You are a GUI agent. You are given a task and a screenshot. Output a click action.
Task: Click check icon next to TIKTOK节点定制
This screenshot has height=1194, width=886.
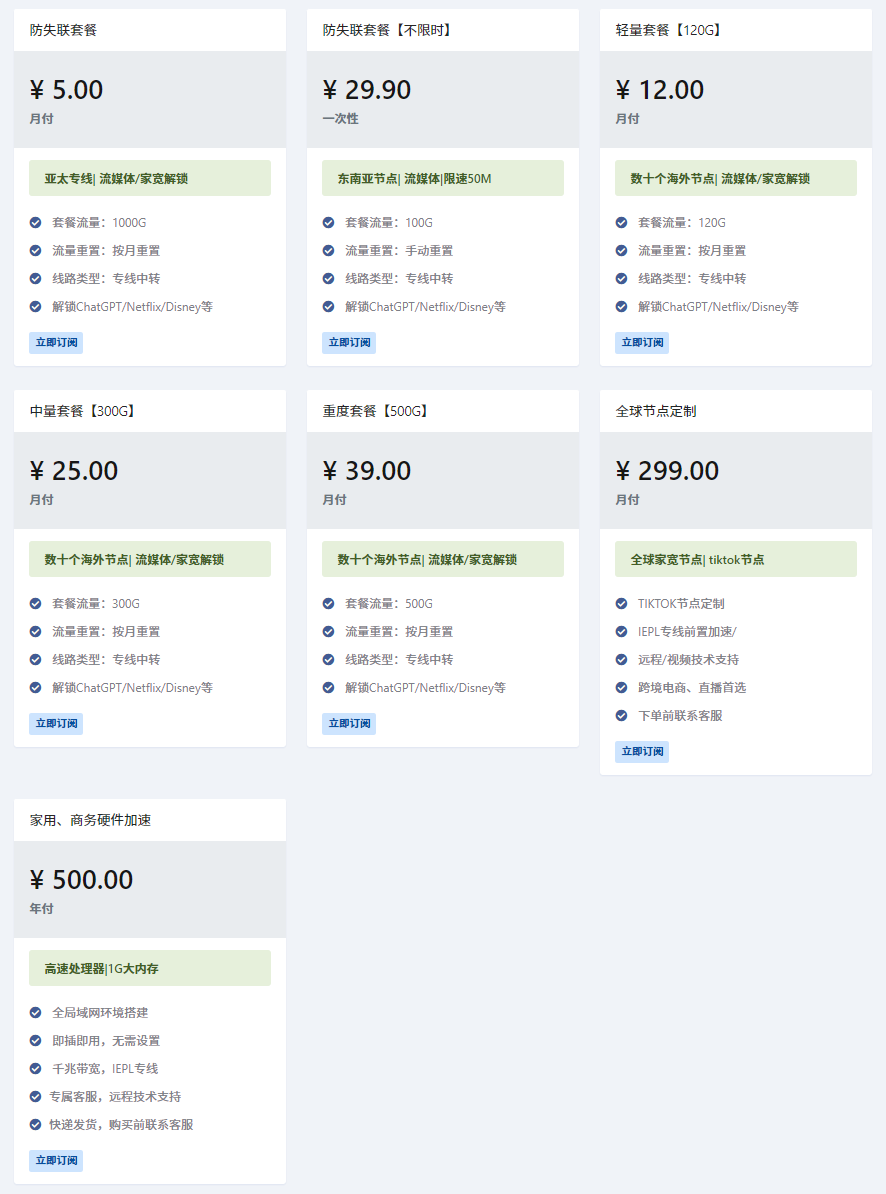point(621,603)
